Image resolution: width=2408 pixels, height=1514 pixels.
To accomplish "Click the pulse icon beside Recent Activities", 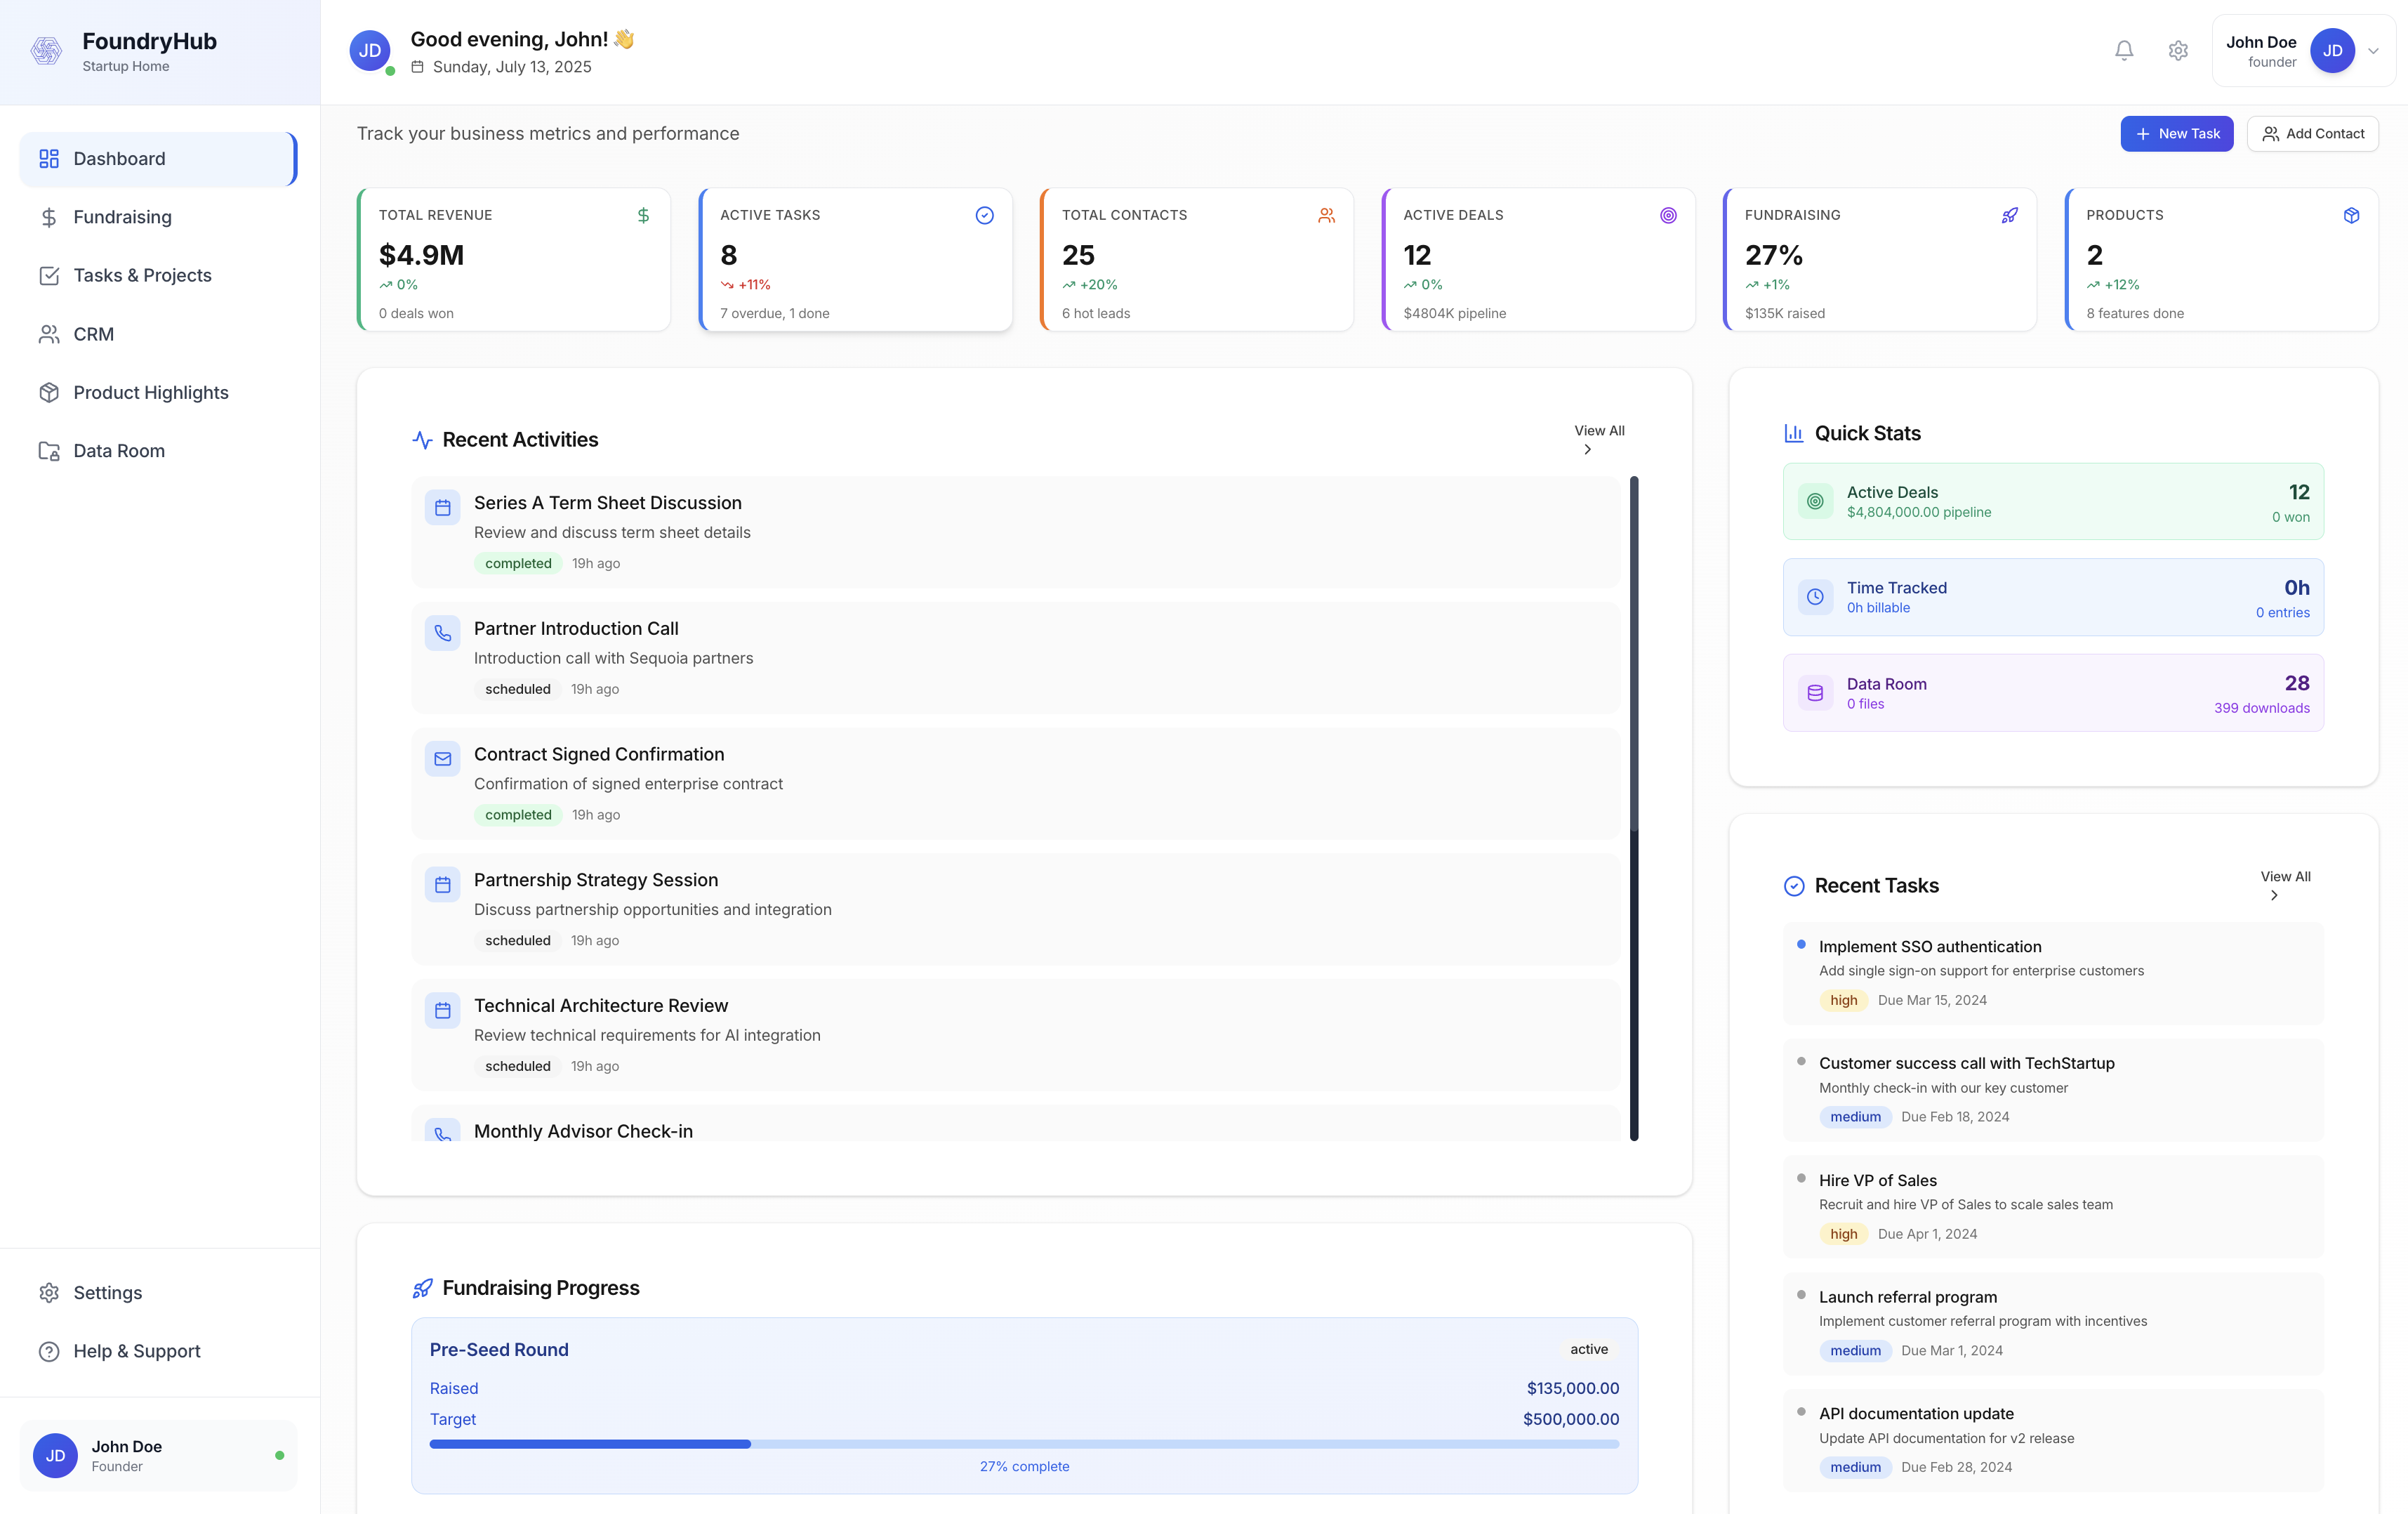I will point(422,440).
